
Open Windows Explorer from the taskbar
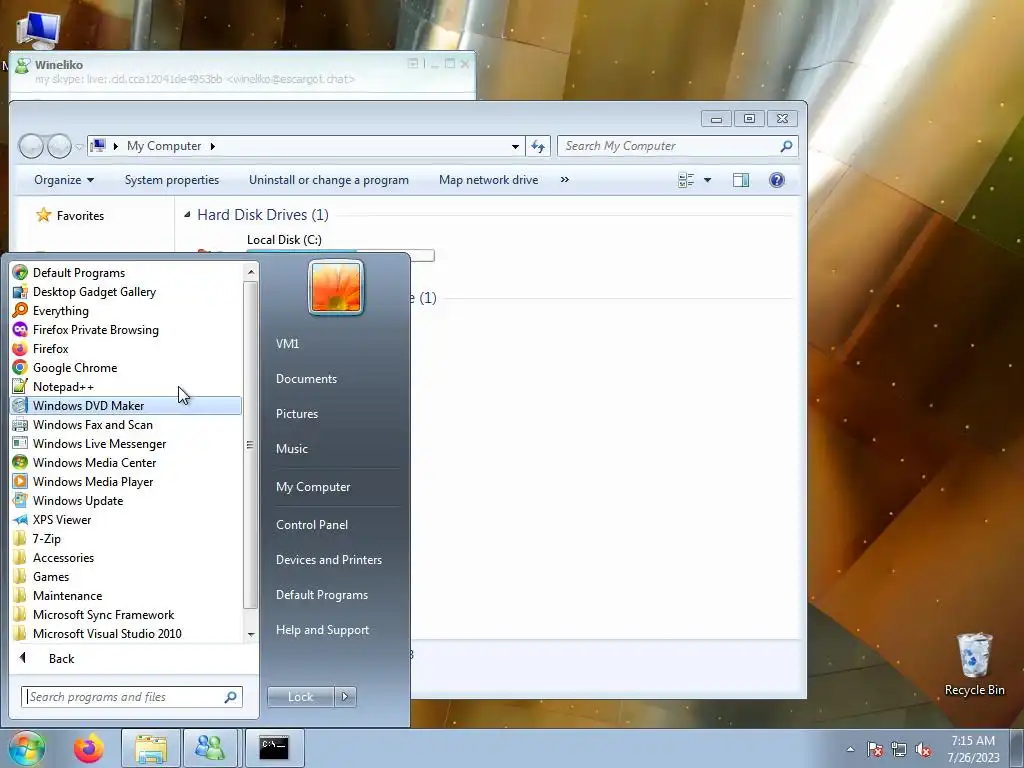[151, 748]
